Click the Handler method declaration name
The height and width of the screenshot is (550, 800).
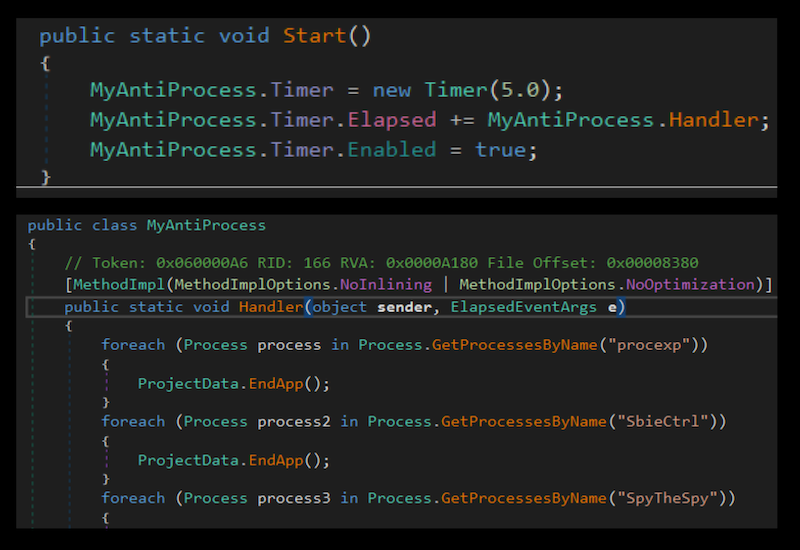coord(271,307)
